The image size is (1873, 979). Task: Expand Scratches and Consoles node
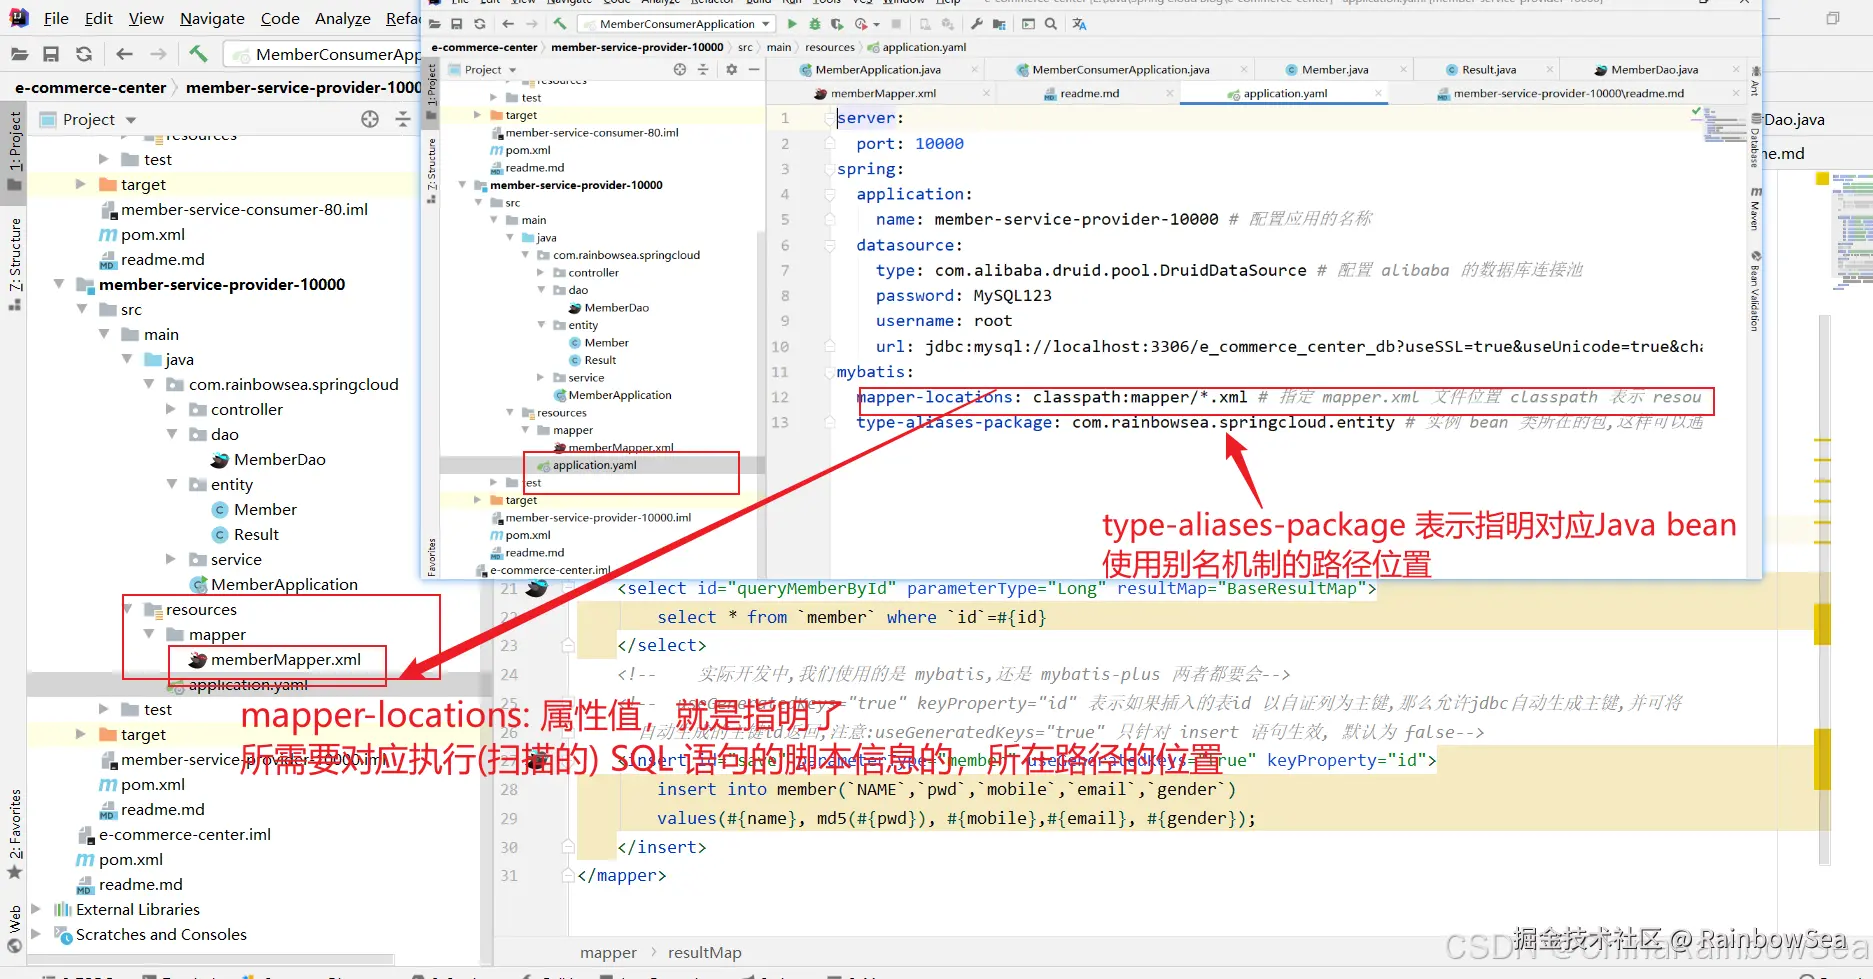[x=37, y=934]
